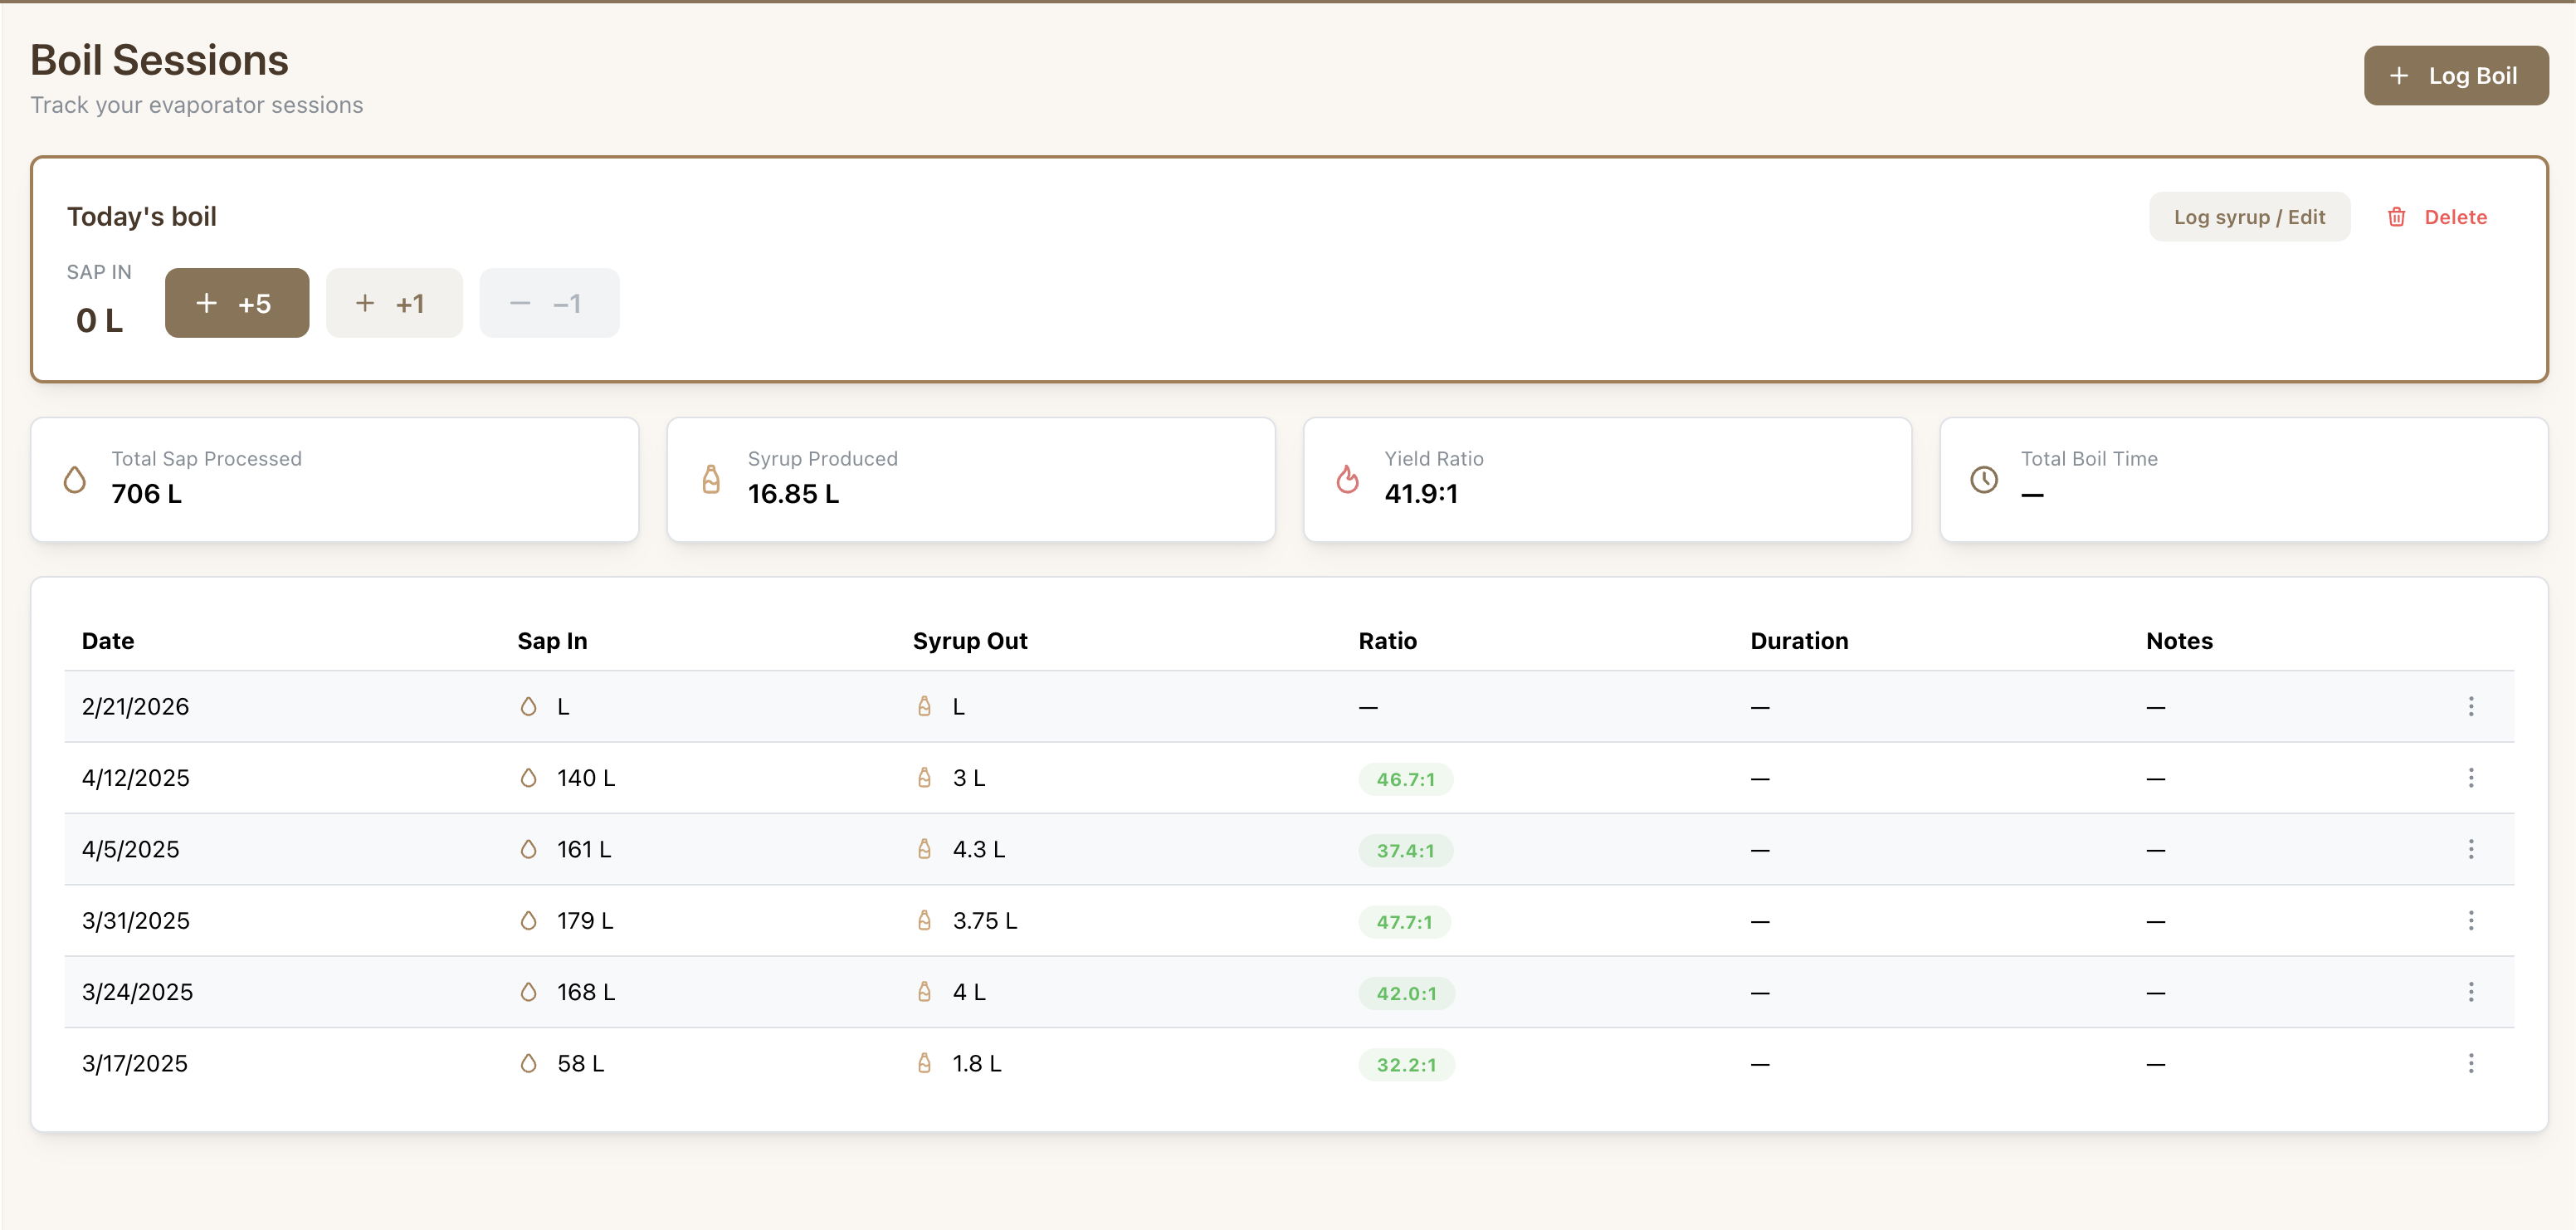The height and width of the screenshot is (1230, 2576).
Task: Click the bottle icon in Syrup Produced card
Action: (x=711, y=480)
